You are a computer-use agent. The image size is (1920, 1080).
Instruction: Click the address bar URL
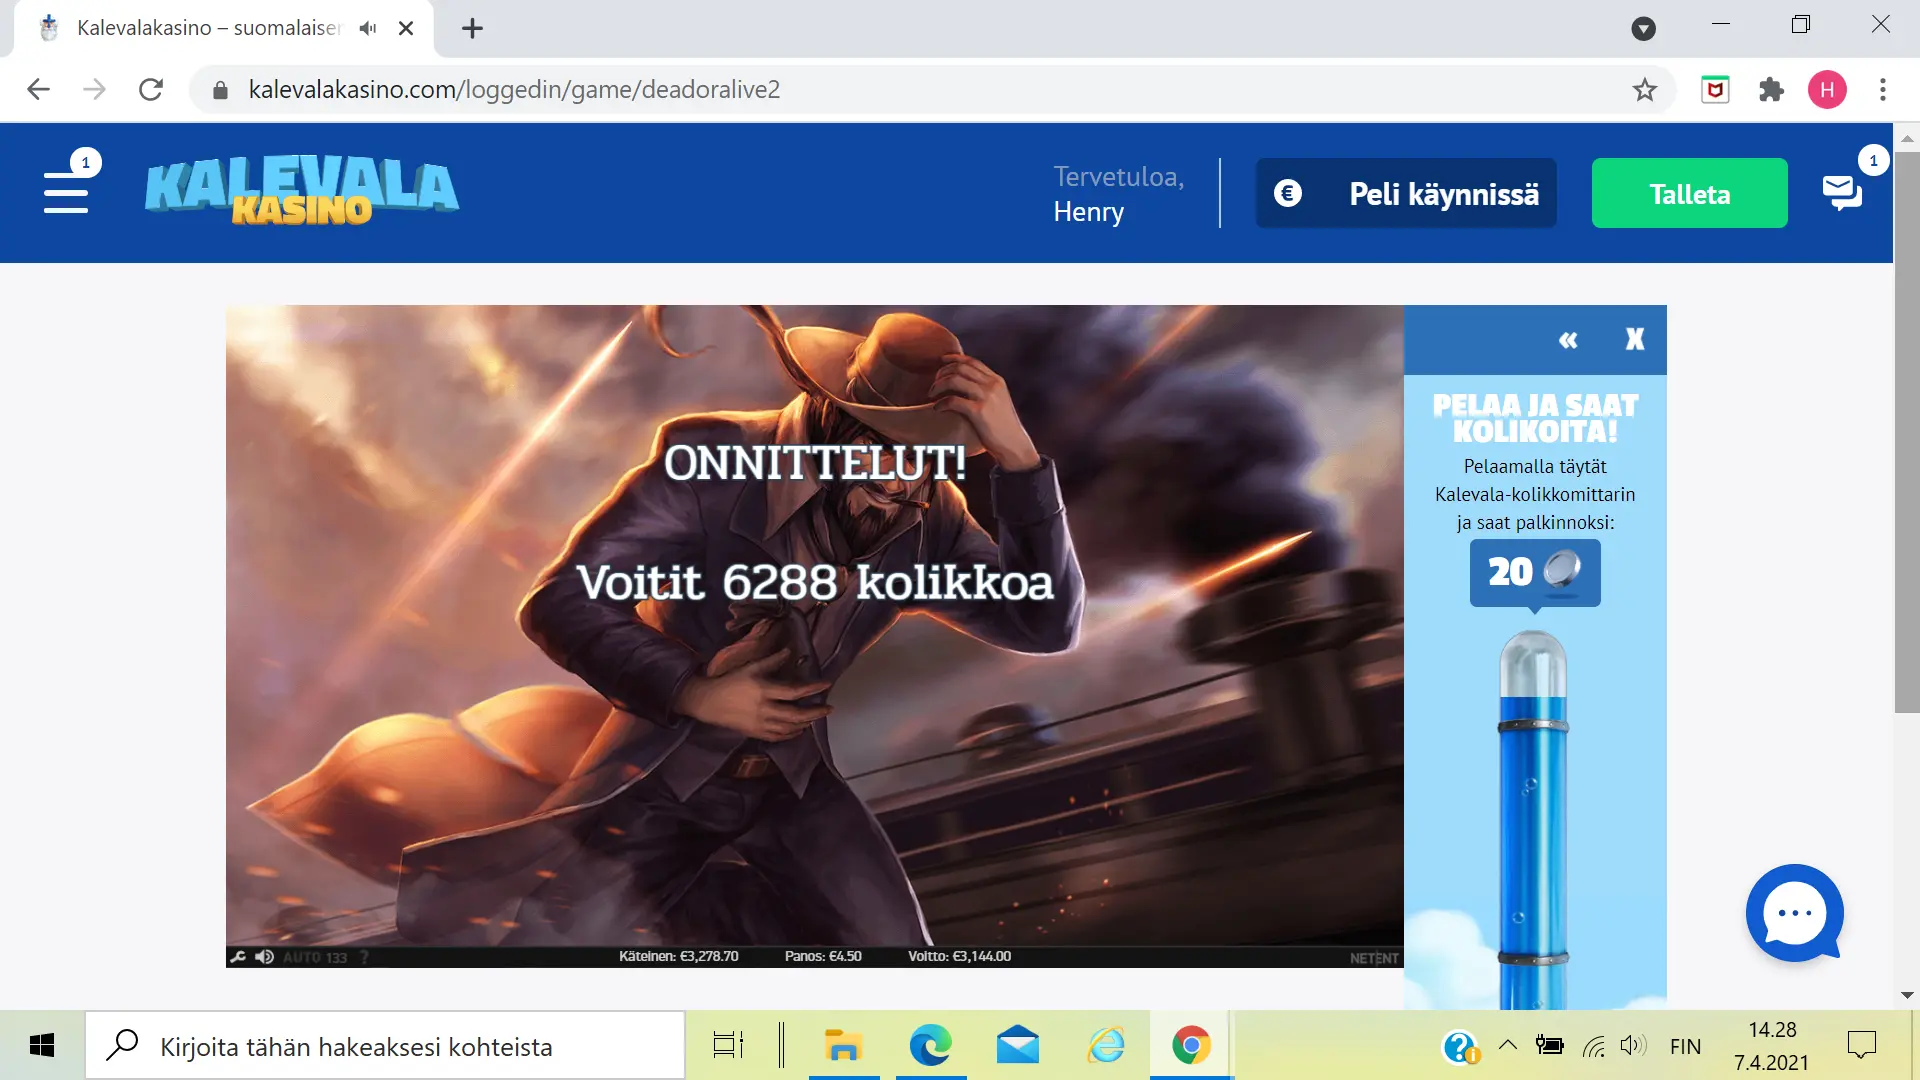[514, 90]
